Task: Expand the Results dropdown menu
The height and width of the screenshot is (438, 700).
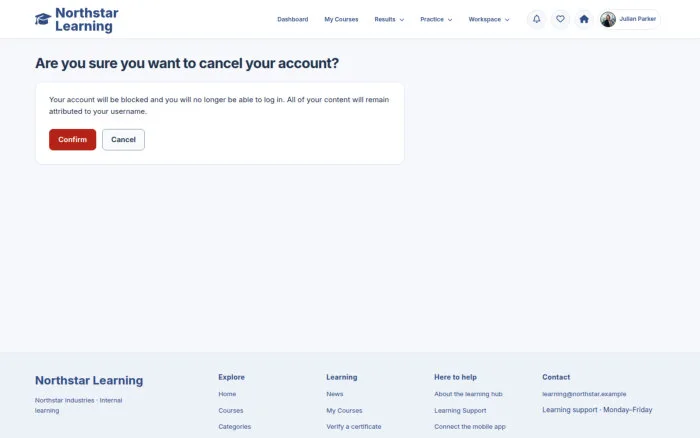Action: coord(389,20)
